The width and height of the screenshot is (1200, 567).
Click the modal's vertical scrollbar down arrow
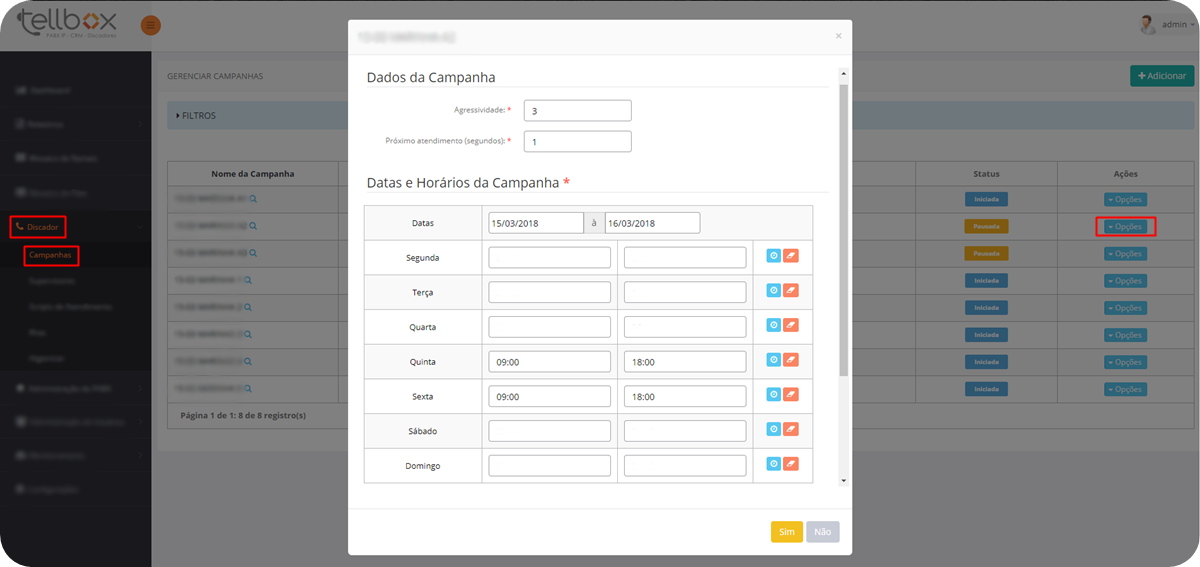tap(843, 480)
